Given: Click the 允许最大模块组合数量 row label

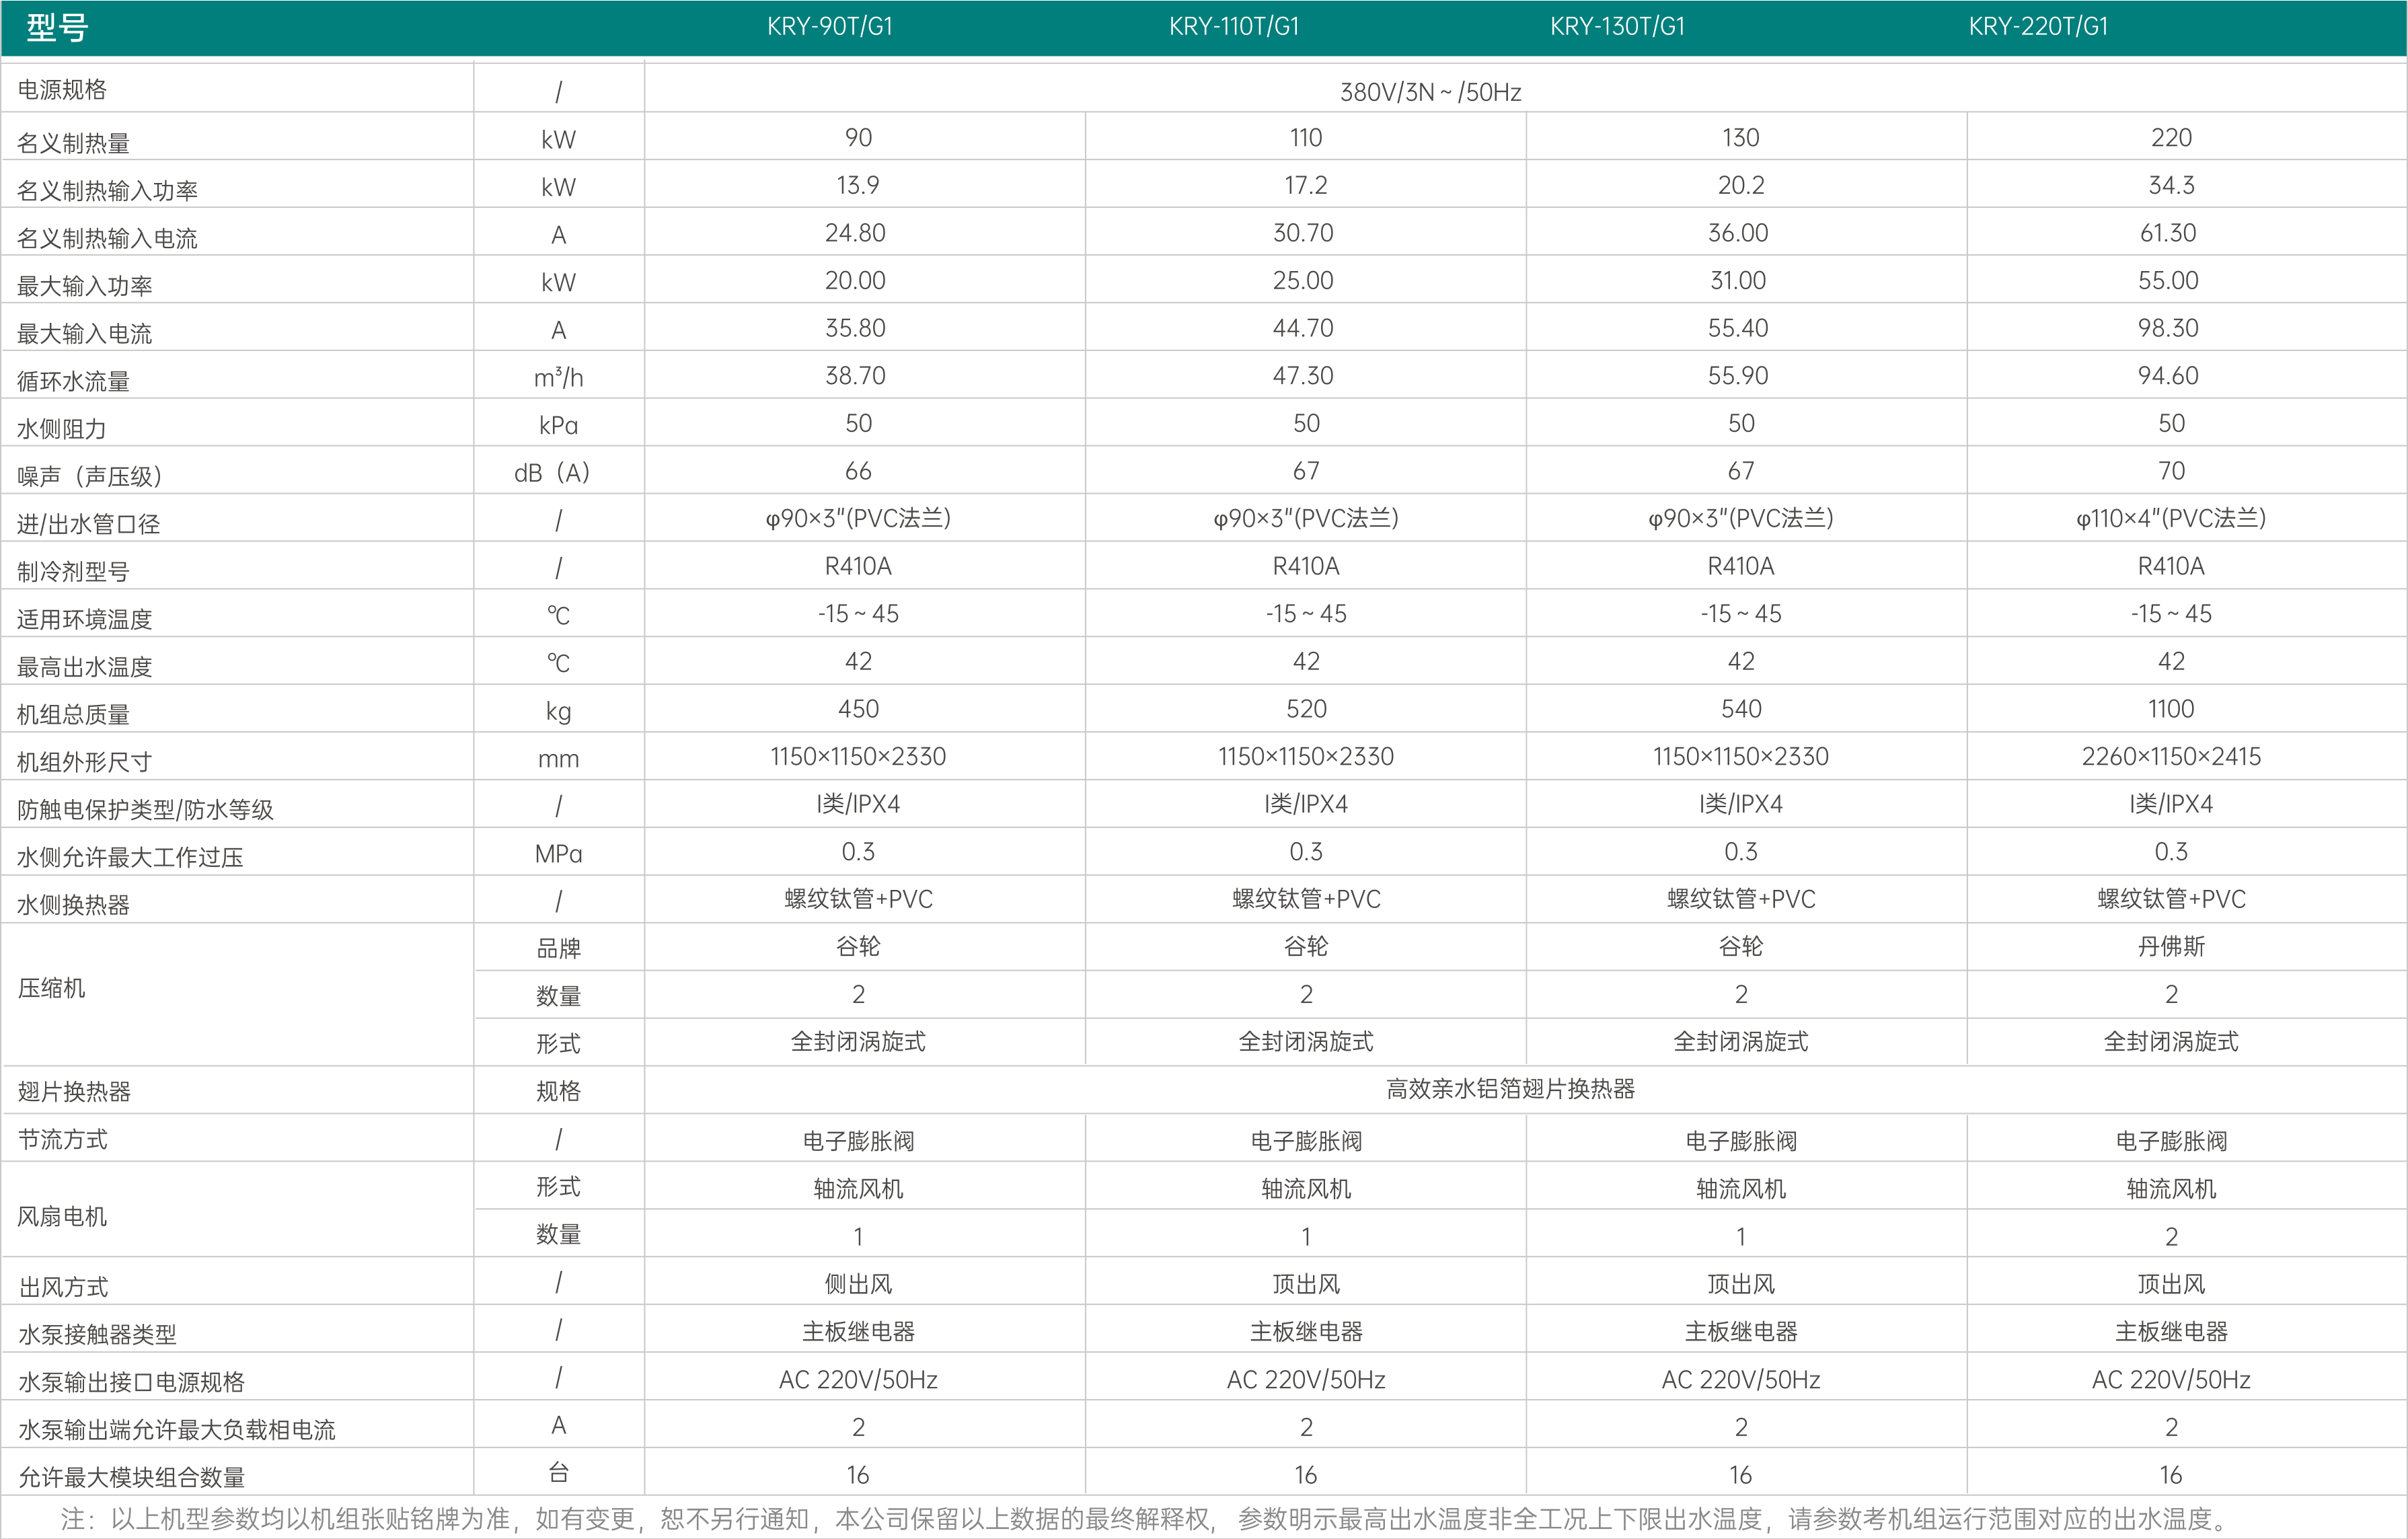Looking at the screenshot, I should 130,1476.
